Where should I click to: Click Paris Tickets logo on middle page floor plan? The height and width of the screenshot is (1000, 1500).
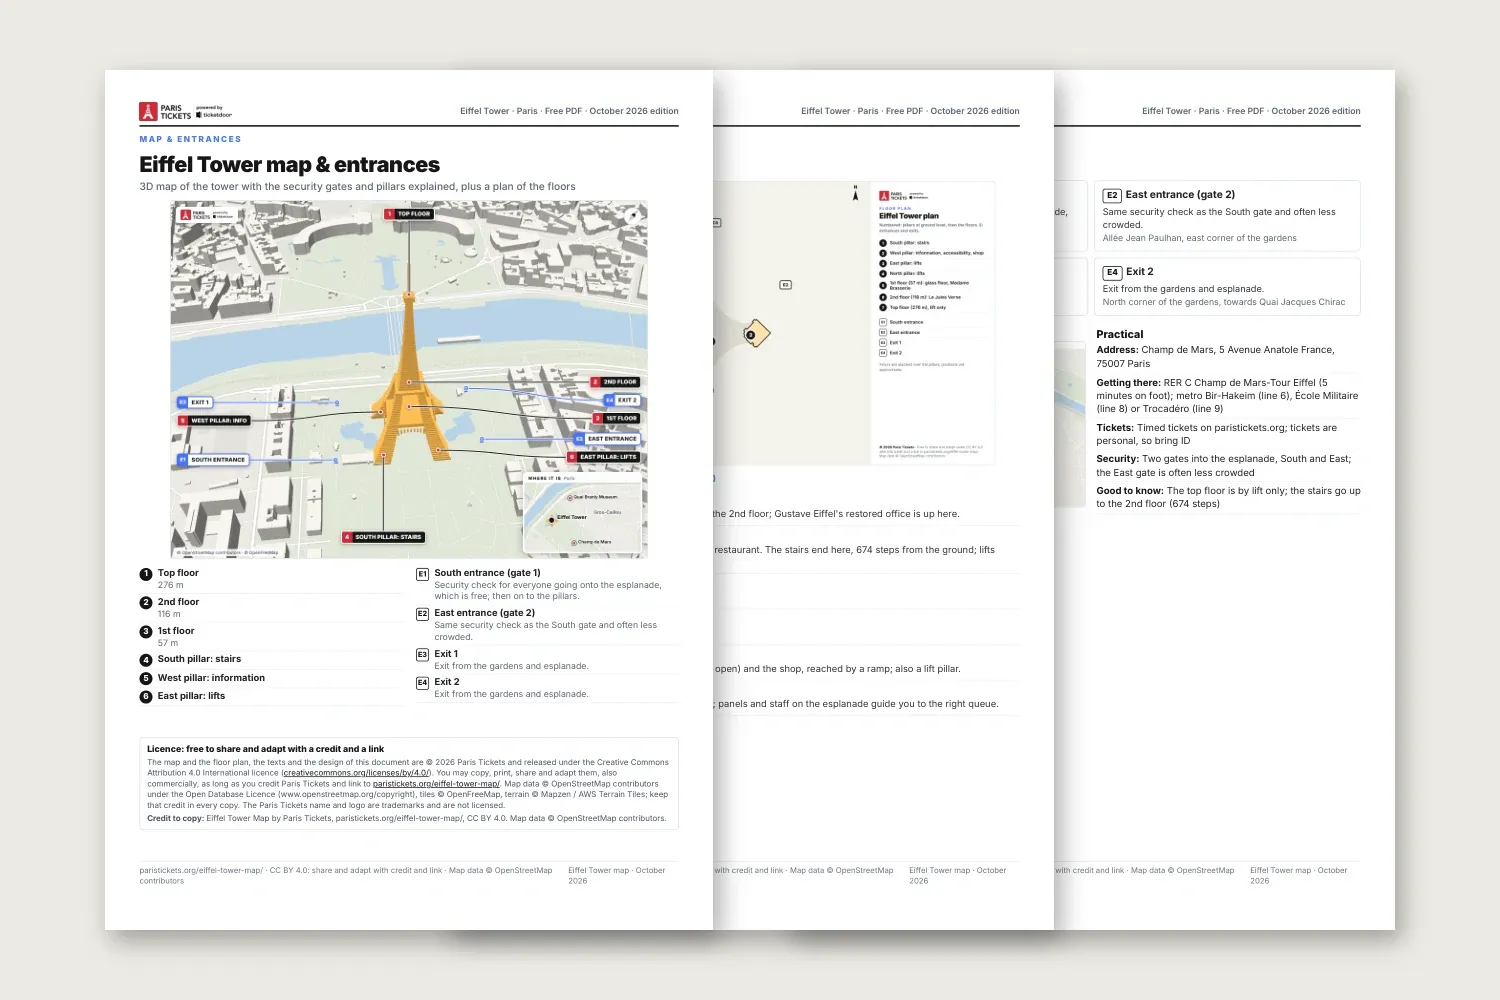click(x=901, y=196)
